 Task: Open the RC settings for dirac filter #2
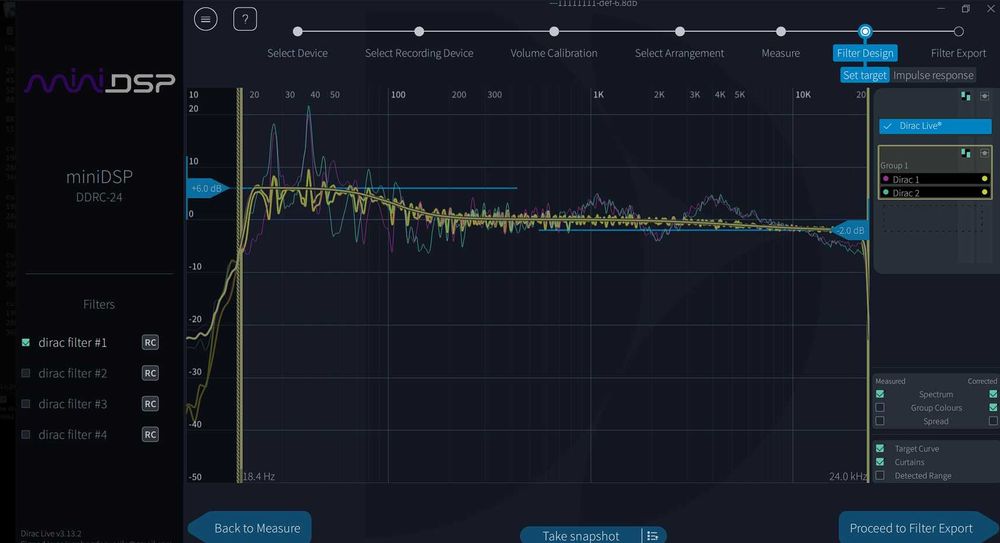150,373
